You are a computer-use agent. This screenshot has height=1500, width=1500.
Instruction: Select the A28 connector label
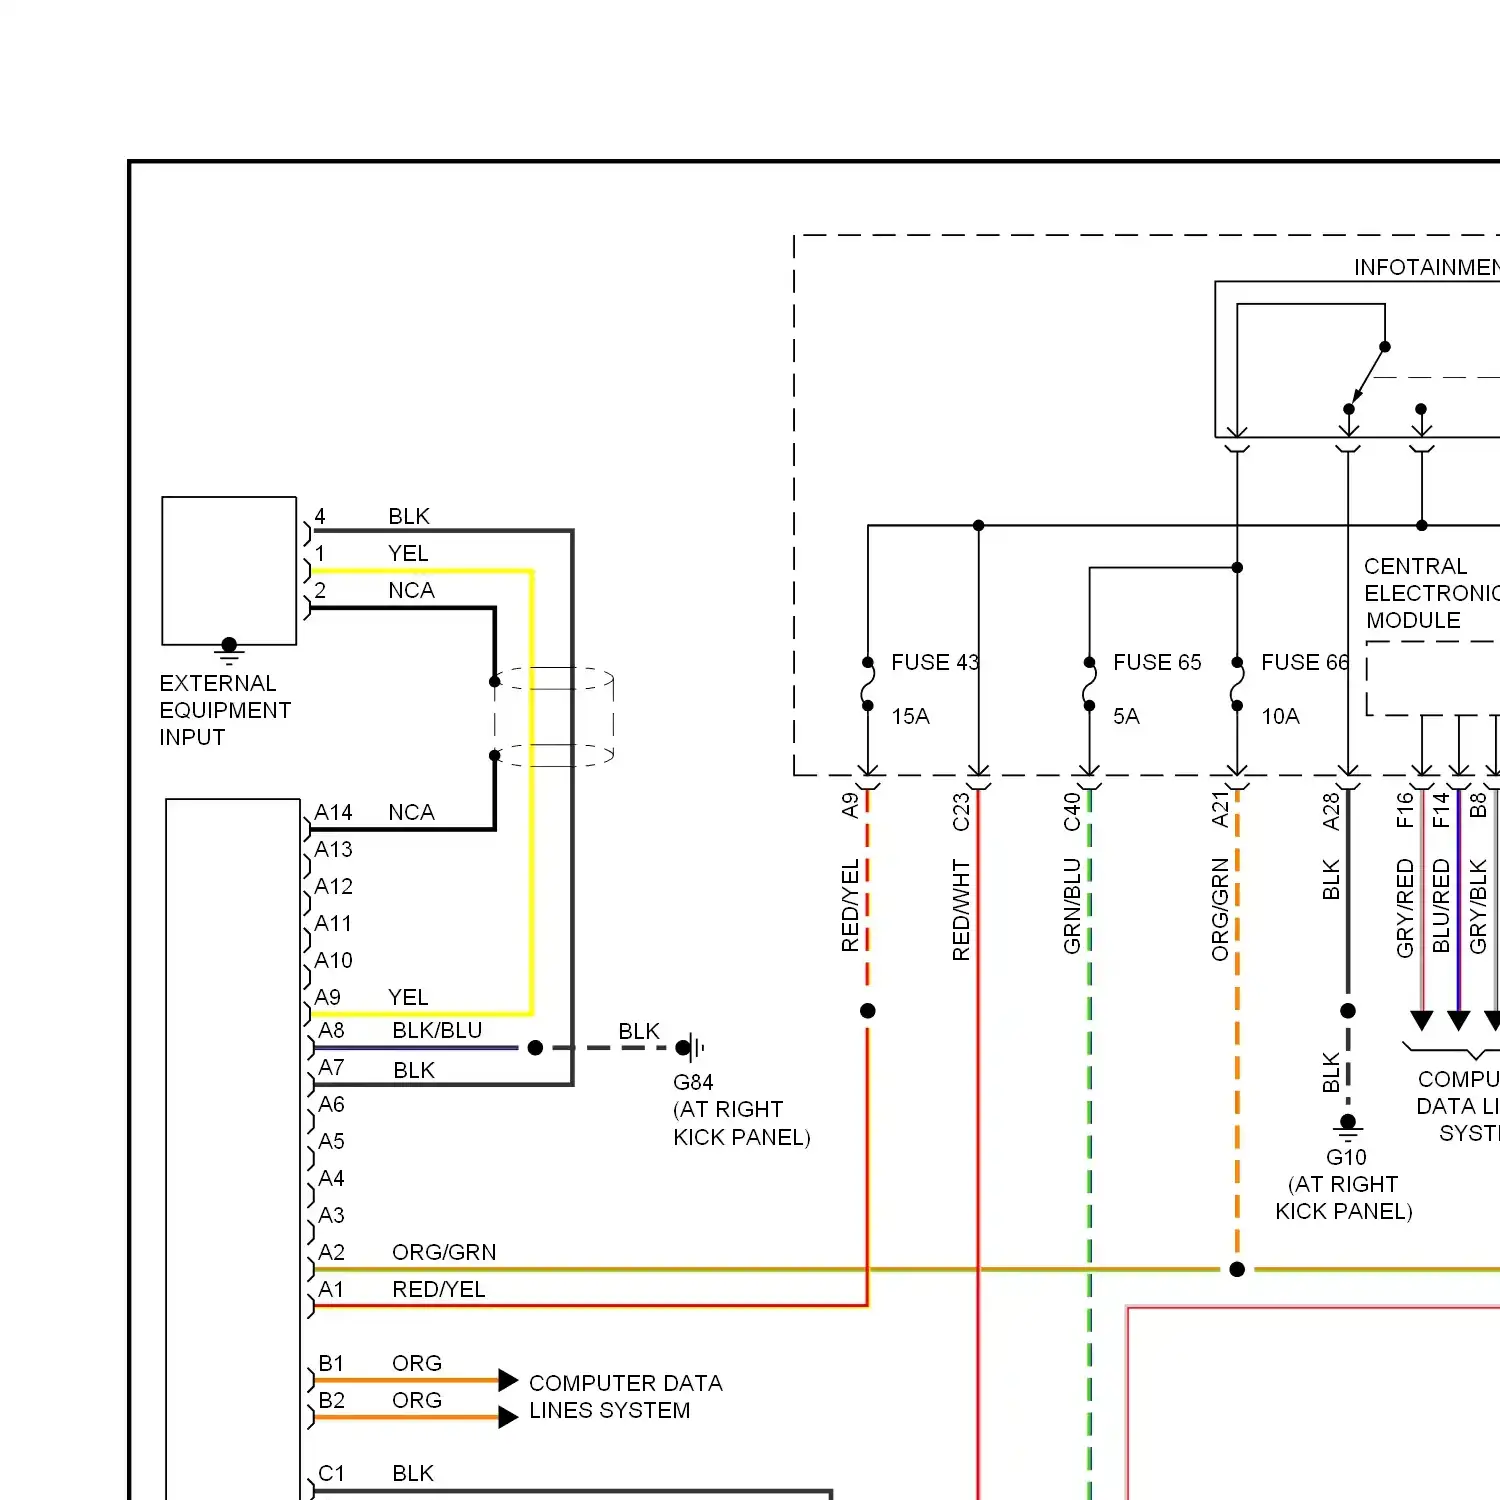pos(1331,812)
